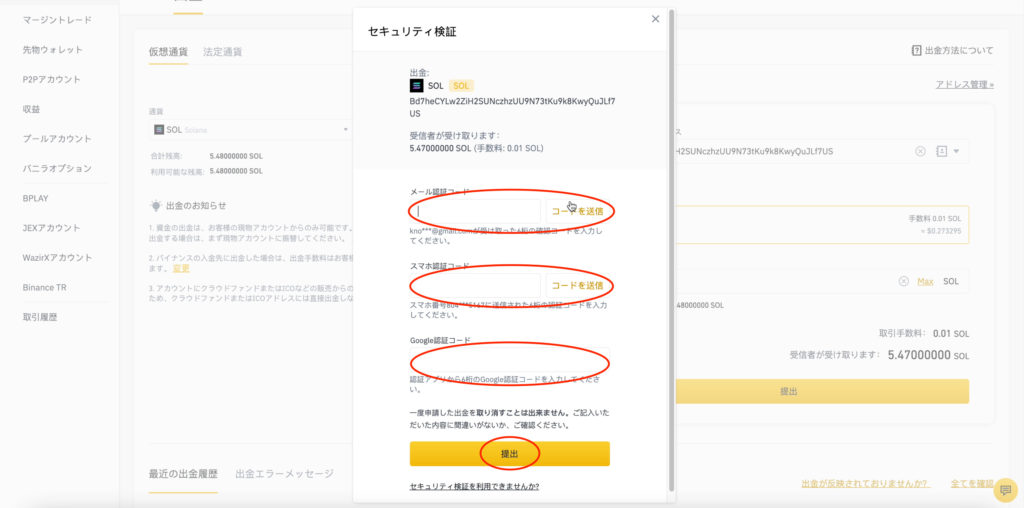Send code for phone verification
Viewport: 1024px width, 508px height.
578,285
